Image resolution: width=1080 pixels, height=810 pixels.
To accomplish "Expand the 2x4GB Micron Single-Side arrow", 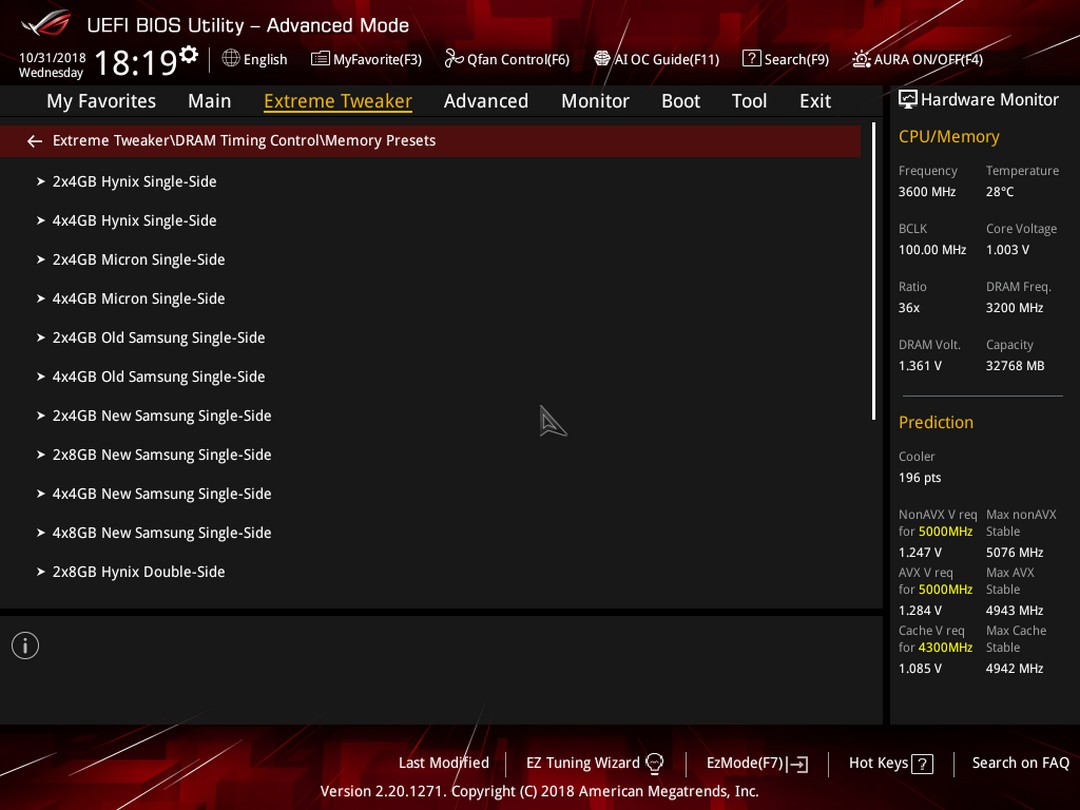I will [x=41, y=260].
